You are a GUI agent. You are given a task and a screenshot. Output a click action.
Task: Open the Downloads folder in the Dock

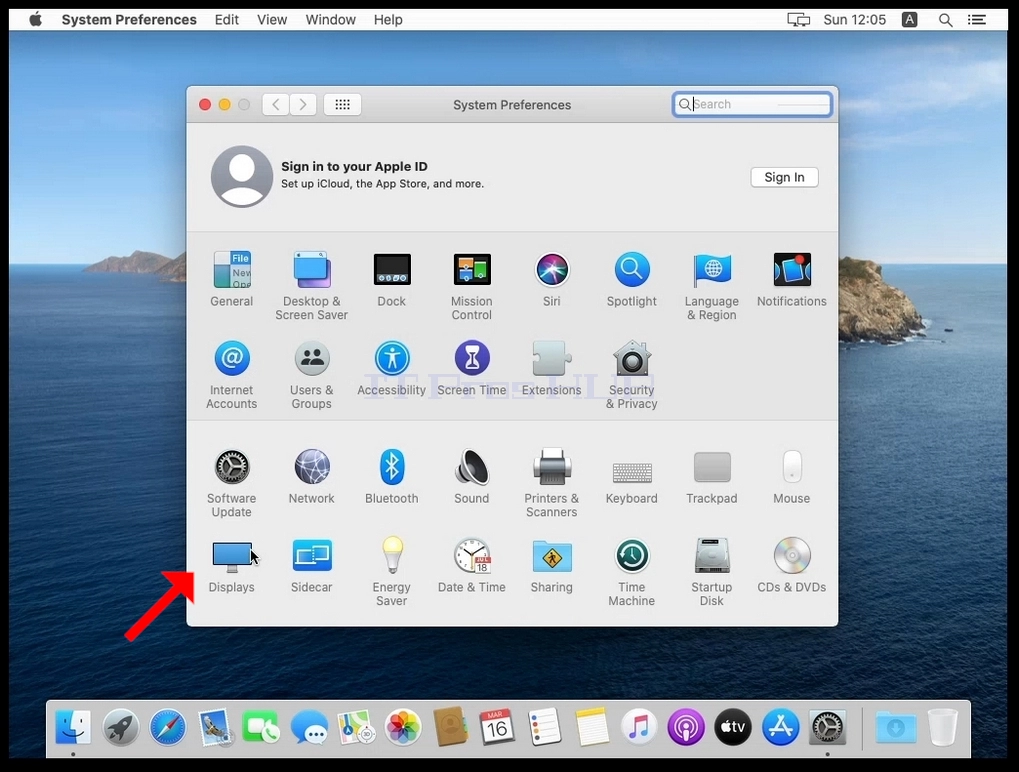[x=896, y=727]
